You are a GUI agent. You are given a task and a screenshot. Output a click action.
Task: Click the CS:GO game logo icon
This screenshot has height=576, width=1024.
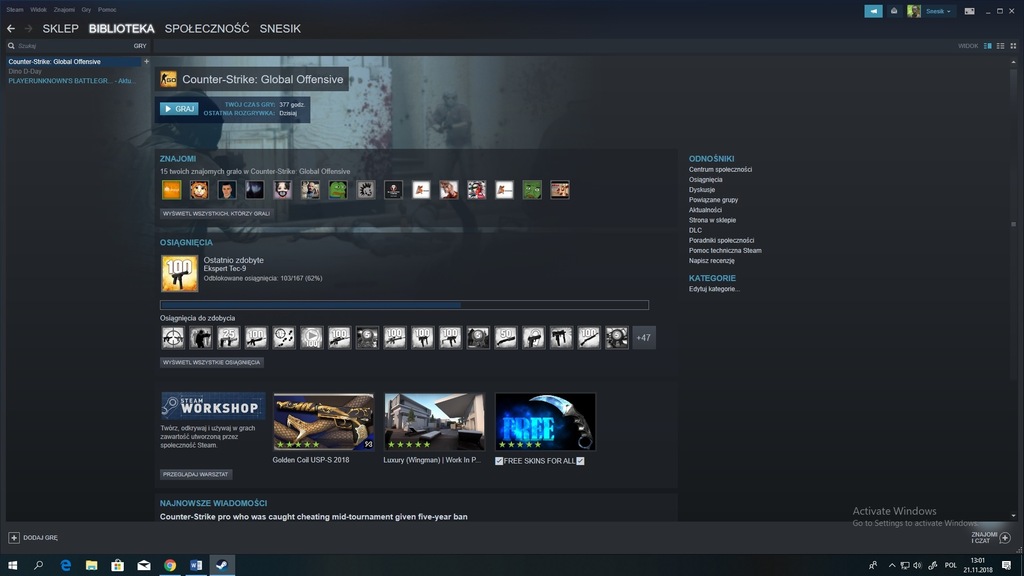168,79
